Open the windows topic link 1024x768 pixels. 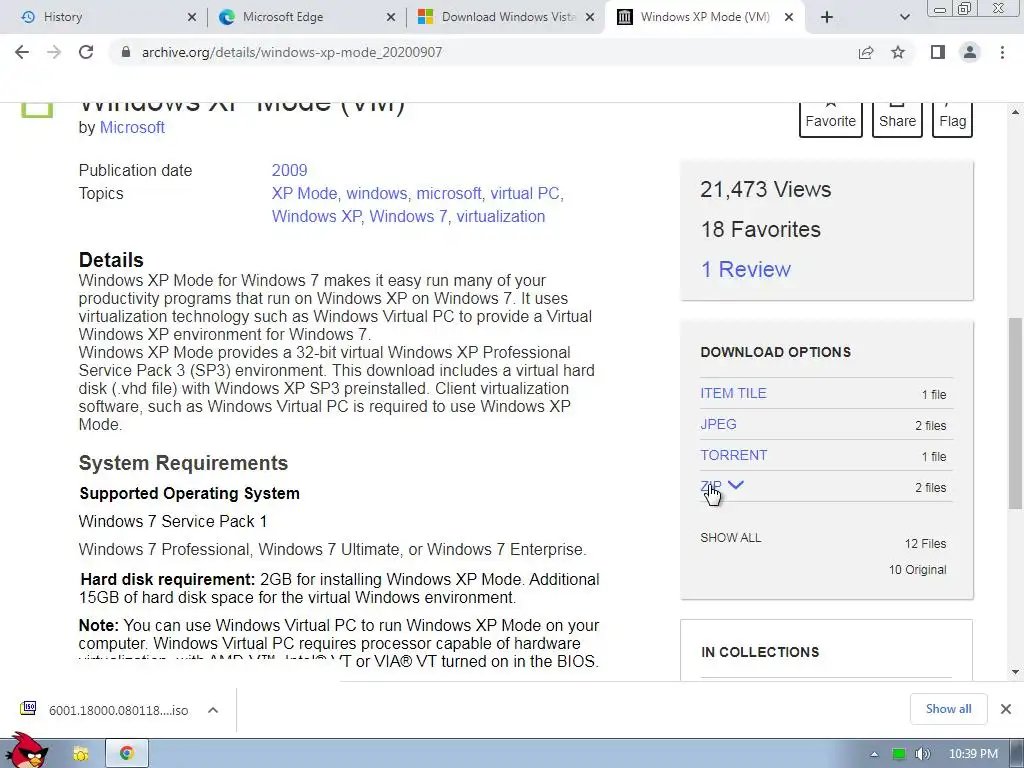tap(376, 193)
